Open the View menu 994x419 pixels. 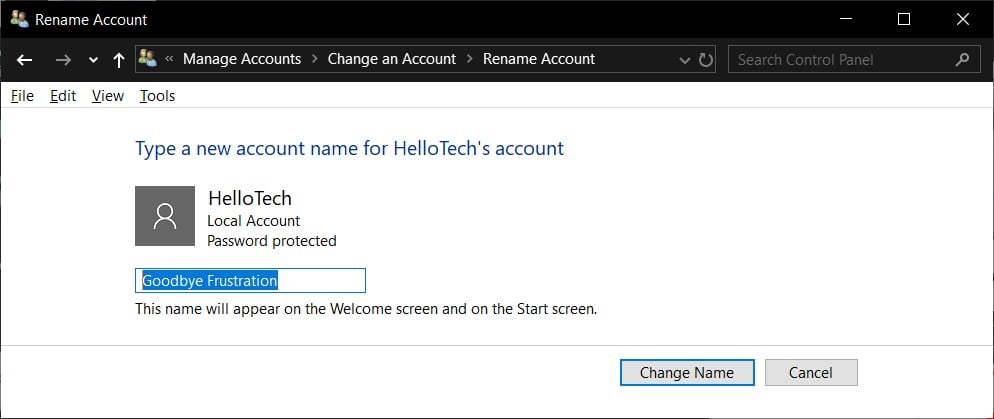tap(107, 96)
